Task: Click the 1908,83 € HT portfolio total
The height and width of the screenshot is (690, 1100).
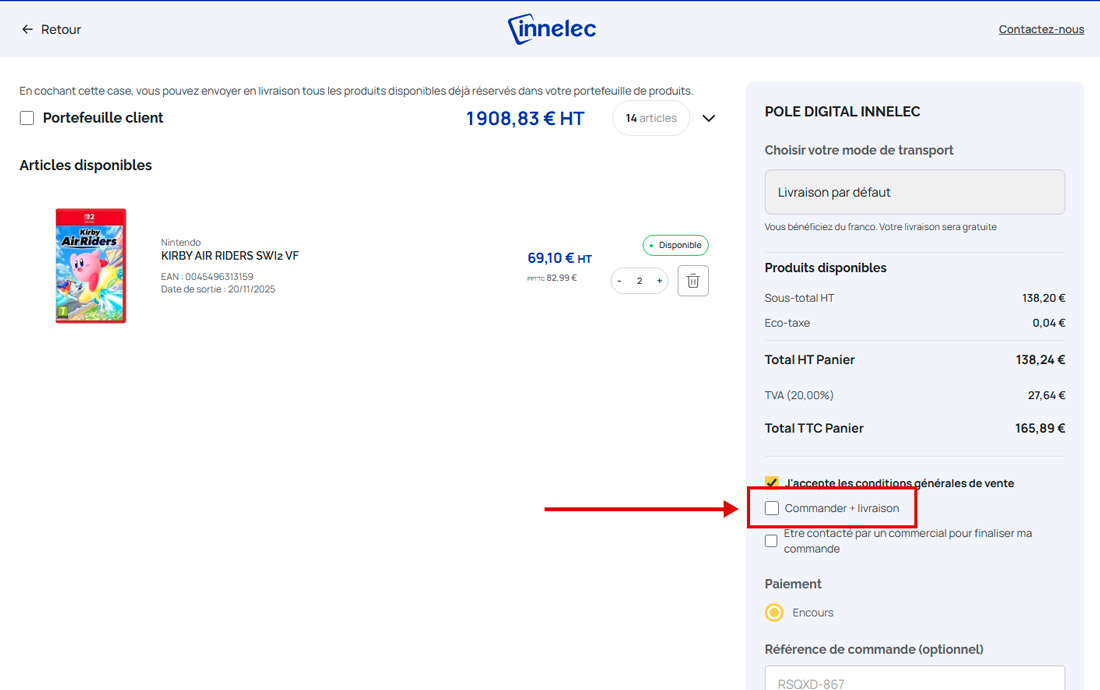Action: tap(525, 119)
